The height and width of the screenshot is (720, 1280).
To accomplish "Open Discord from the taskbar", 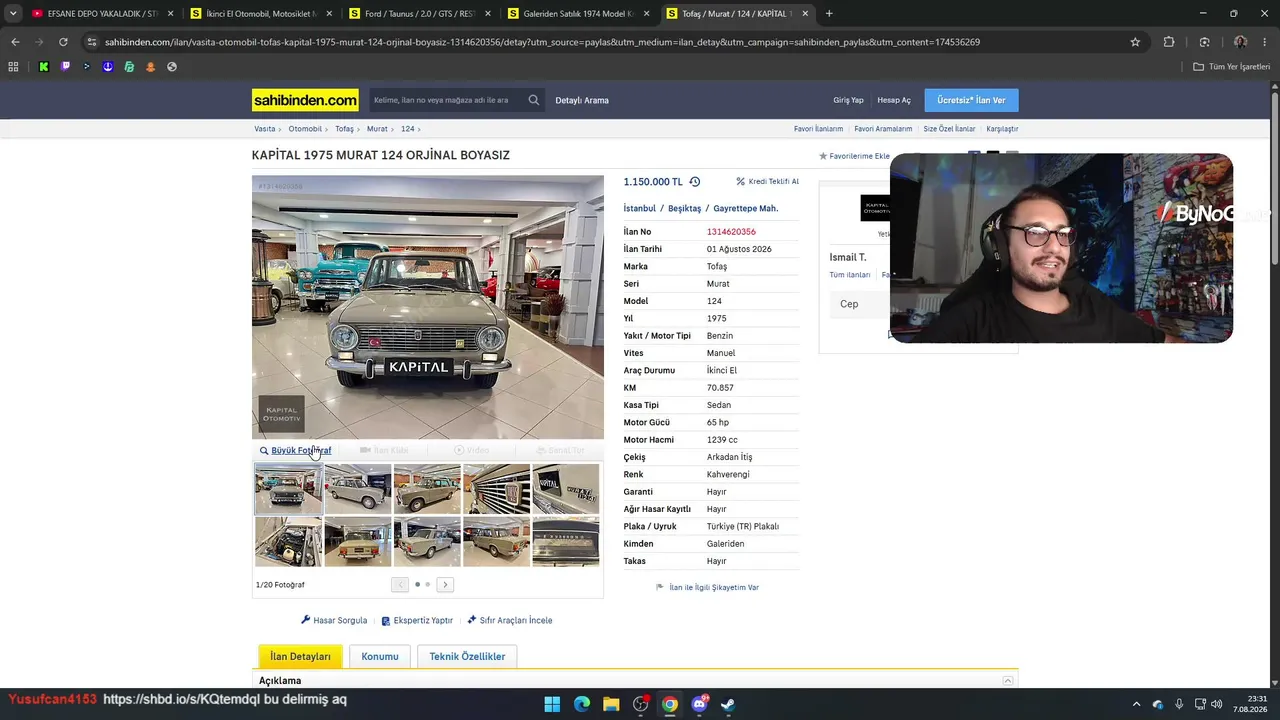I will point(699,704).
